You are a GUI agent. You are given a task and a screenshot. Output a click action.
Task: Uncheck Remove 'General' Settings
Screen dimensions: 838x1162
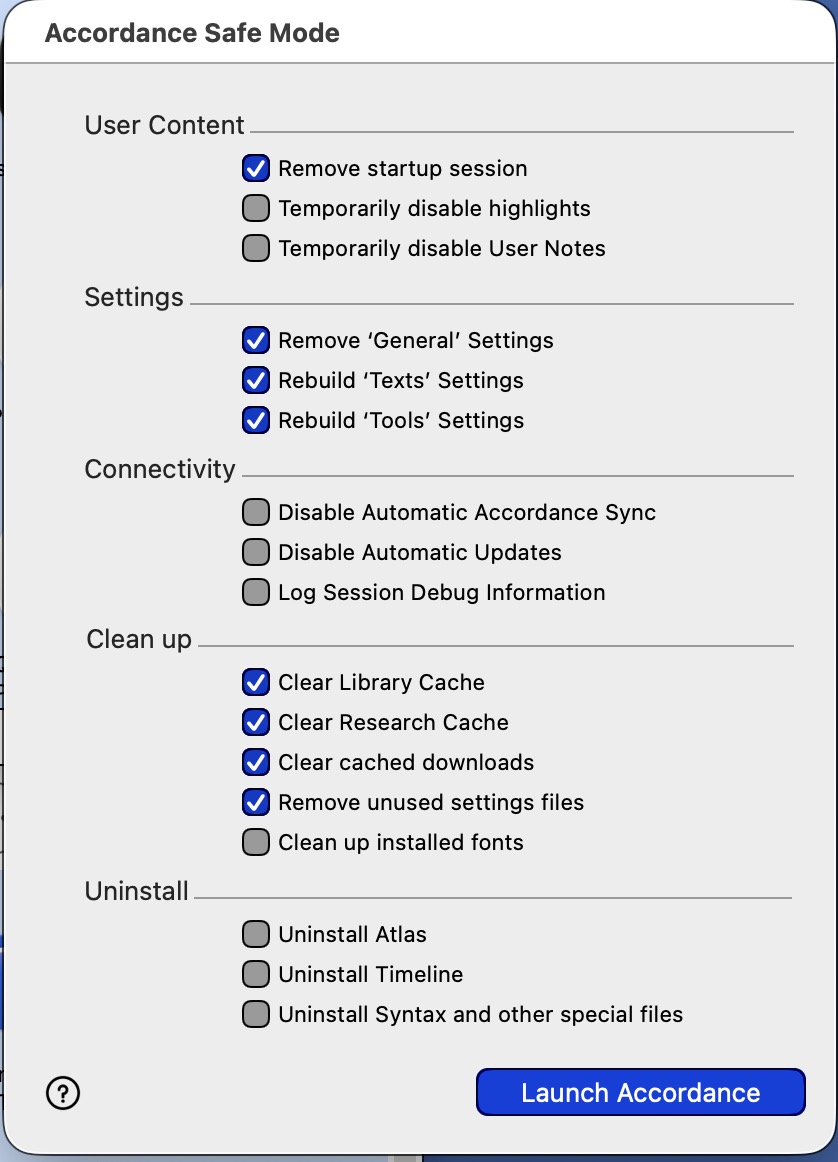256,340
